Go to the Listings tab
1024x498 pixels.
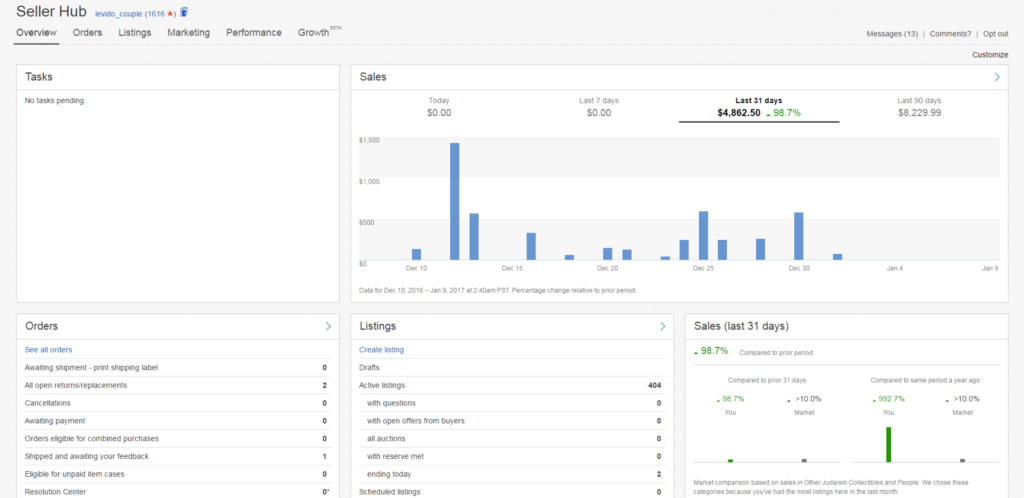135,33
